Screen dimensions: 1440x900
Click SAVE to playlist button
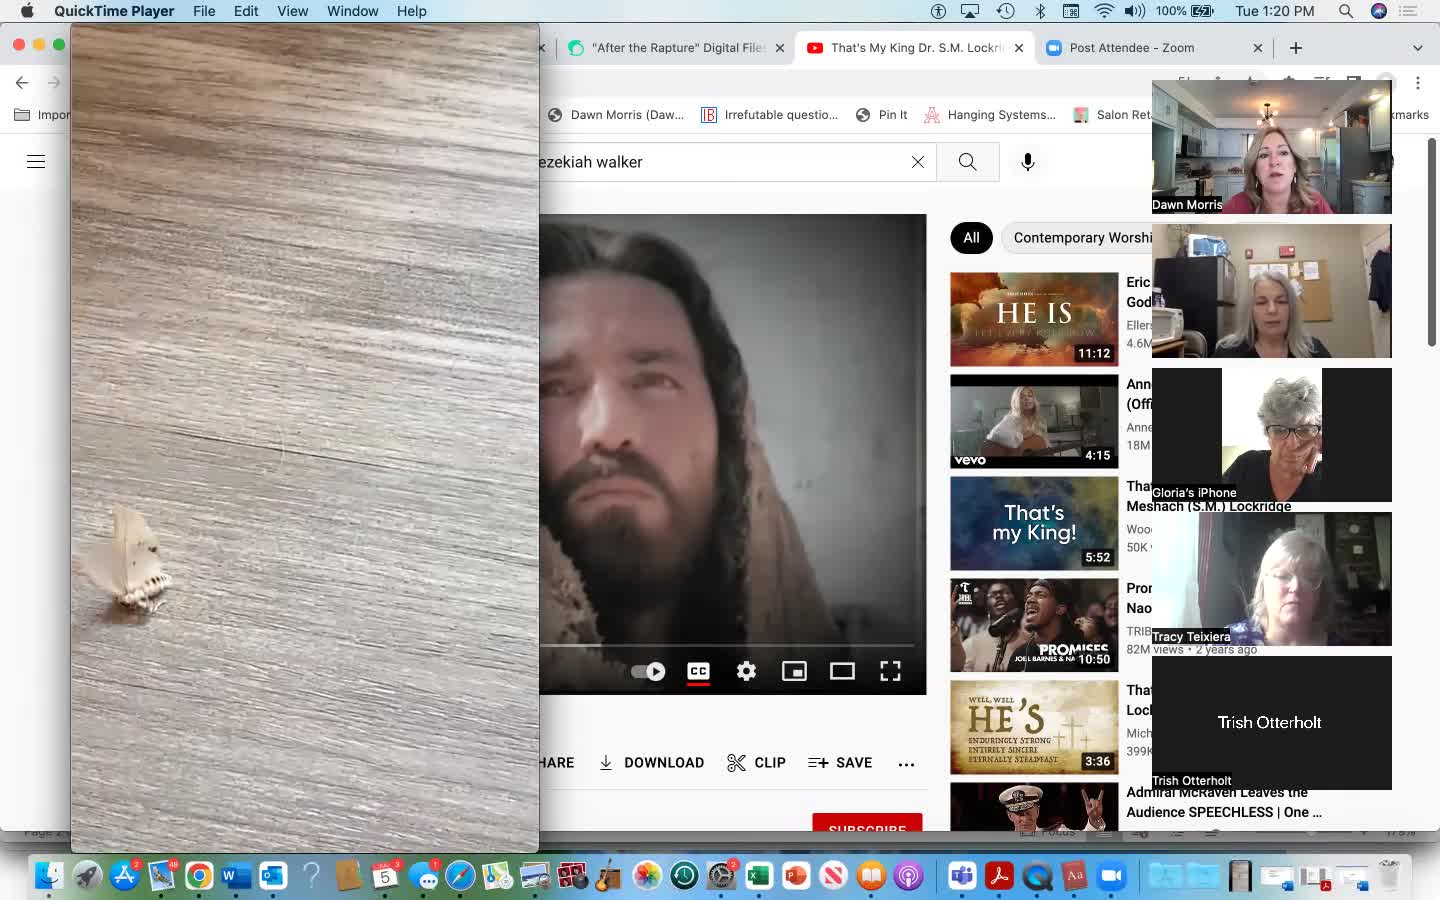840,763
